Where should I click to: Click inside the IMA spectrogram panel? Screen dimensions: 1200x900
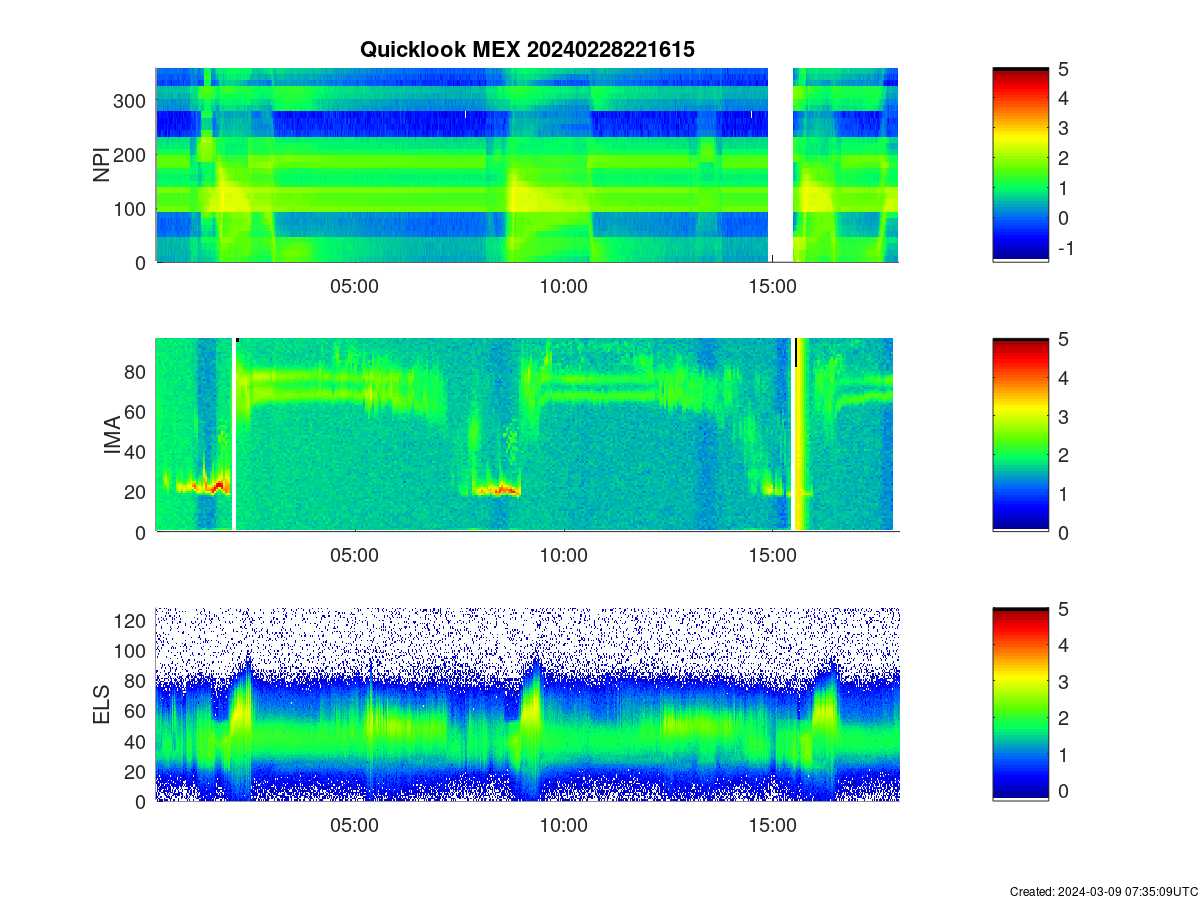tap(527, 435)
